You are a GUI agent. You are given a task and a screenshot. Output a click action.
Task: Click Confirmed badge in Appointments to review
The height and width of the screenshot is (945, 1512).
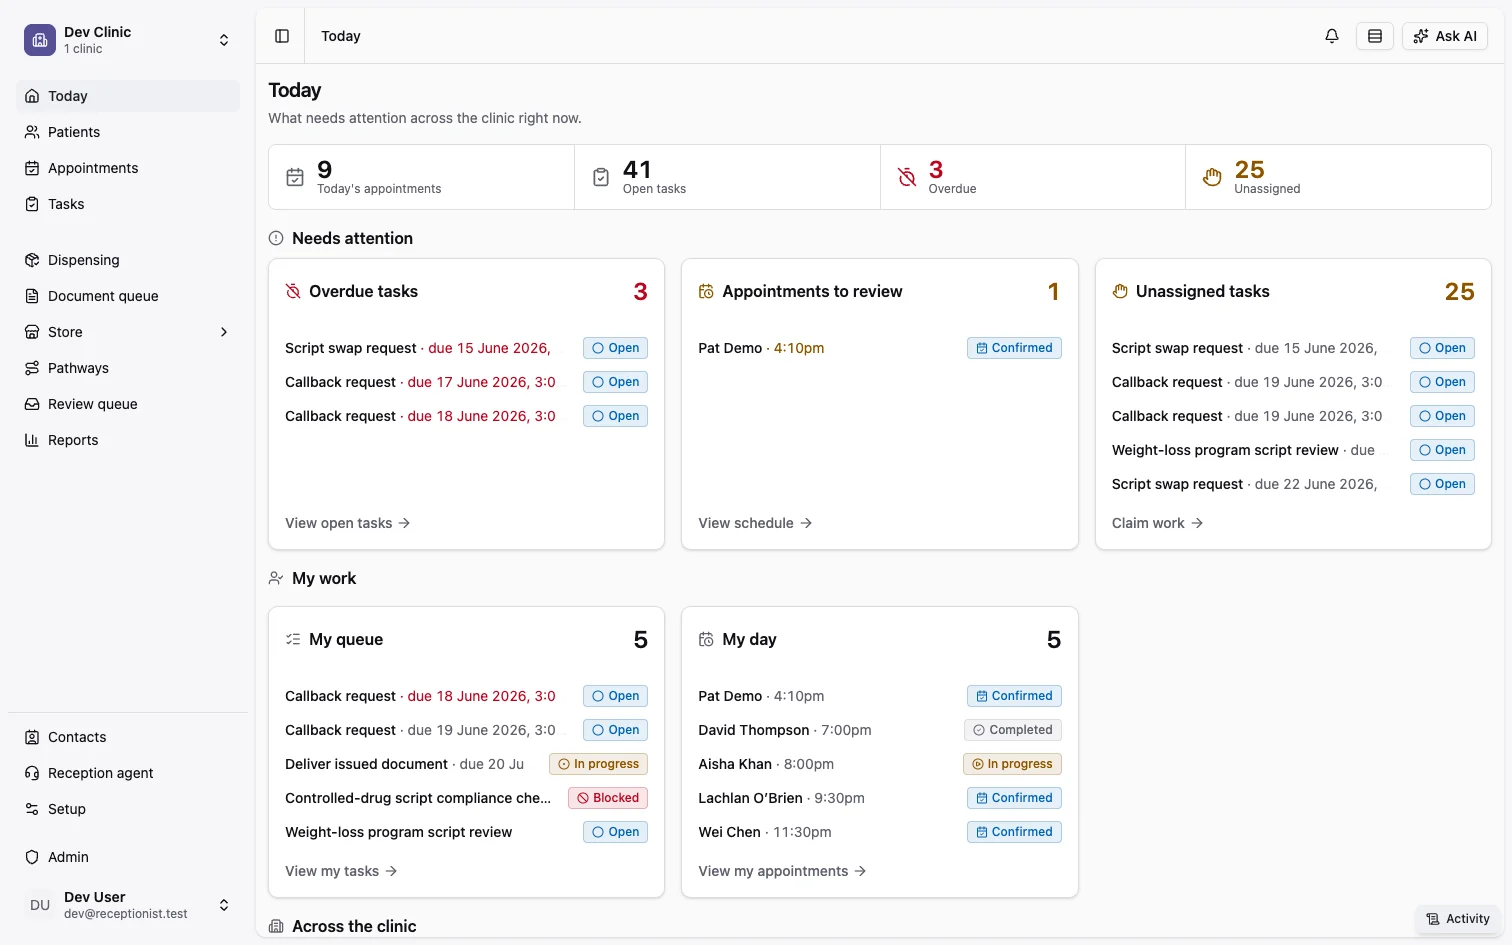coord(1014,348)
